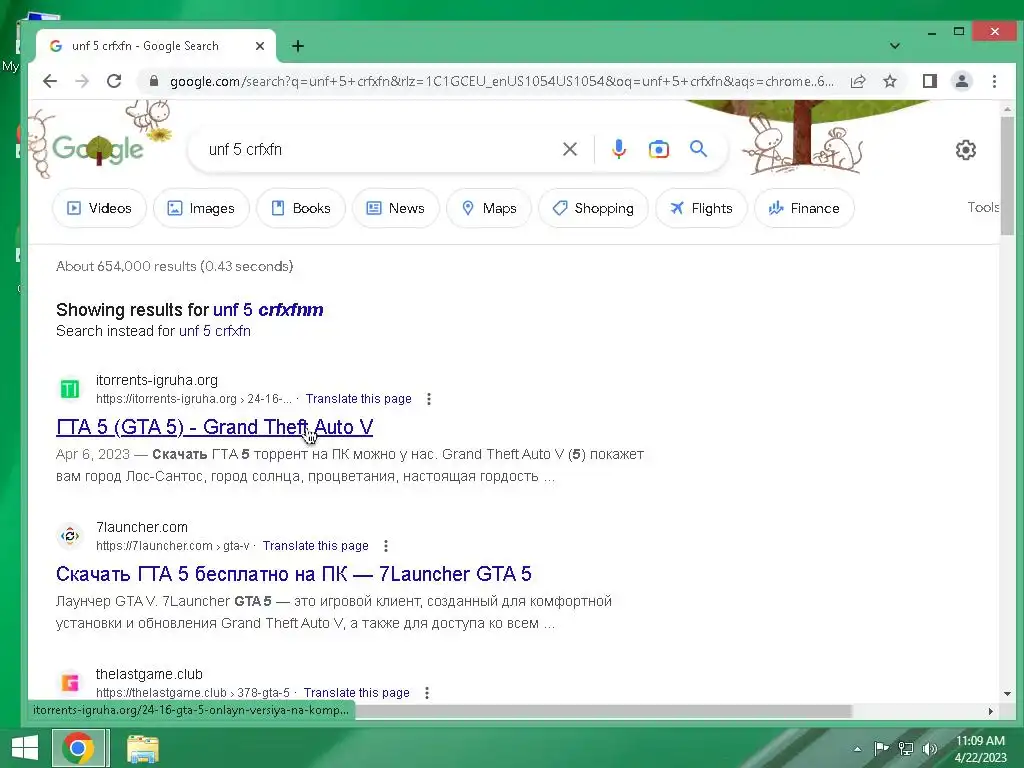
Task: Go back to previous page
Action: click(x=50, y=81)
